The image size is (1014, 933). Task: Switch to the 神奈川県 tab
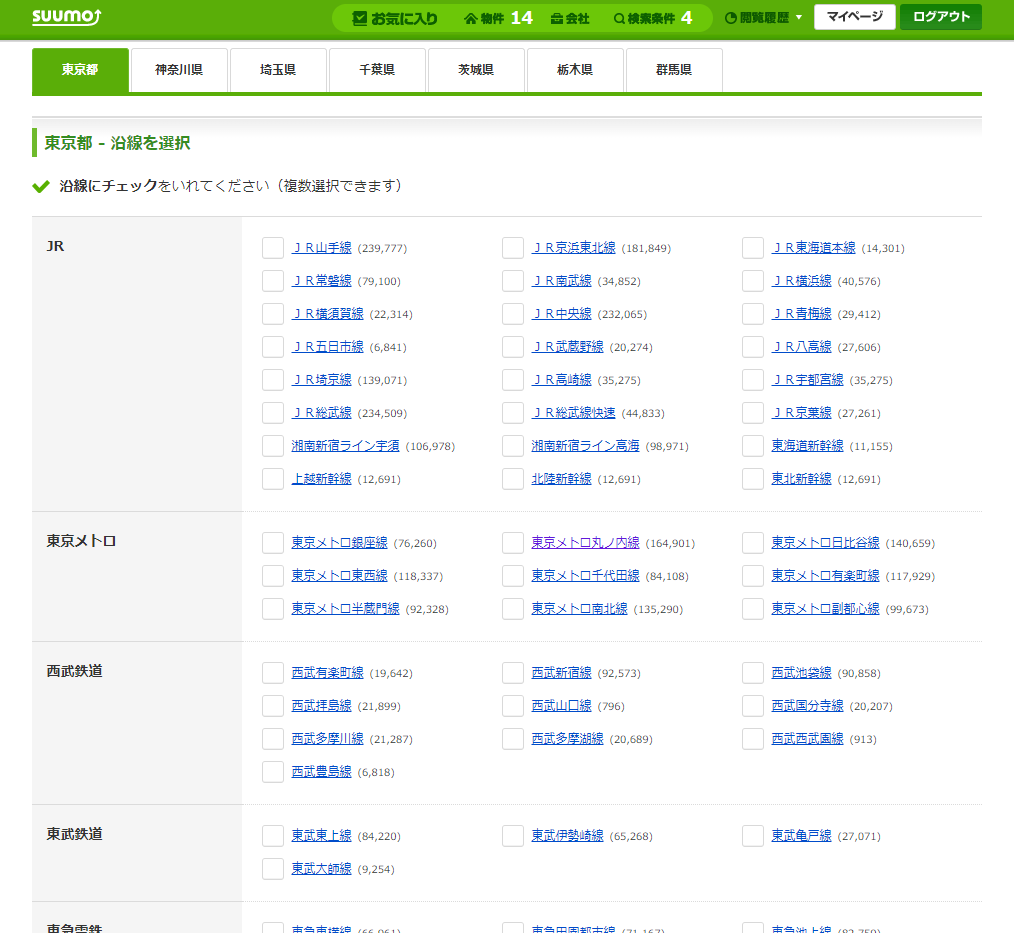(x=179, y=70)
